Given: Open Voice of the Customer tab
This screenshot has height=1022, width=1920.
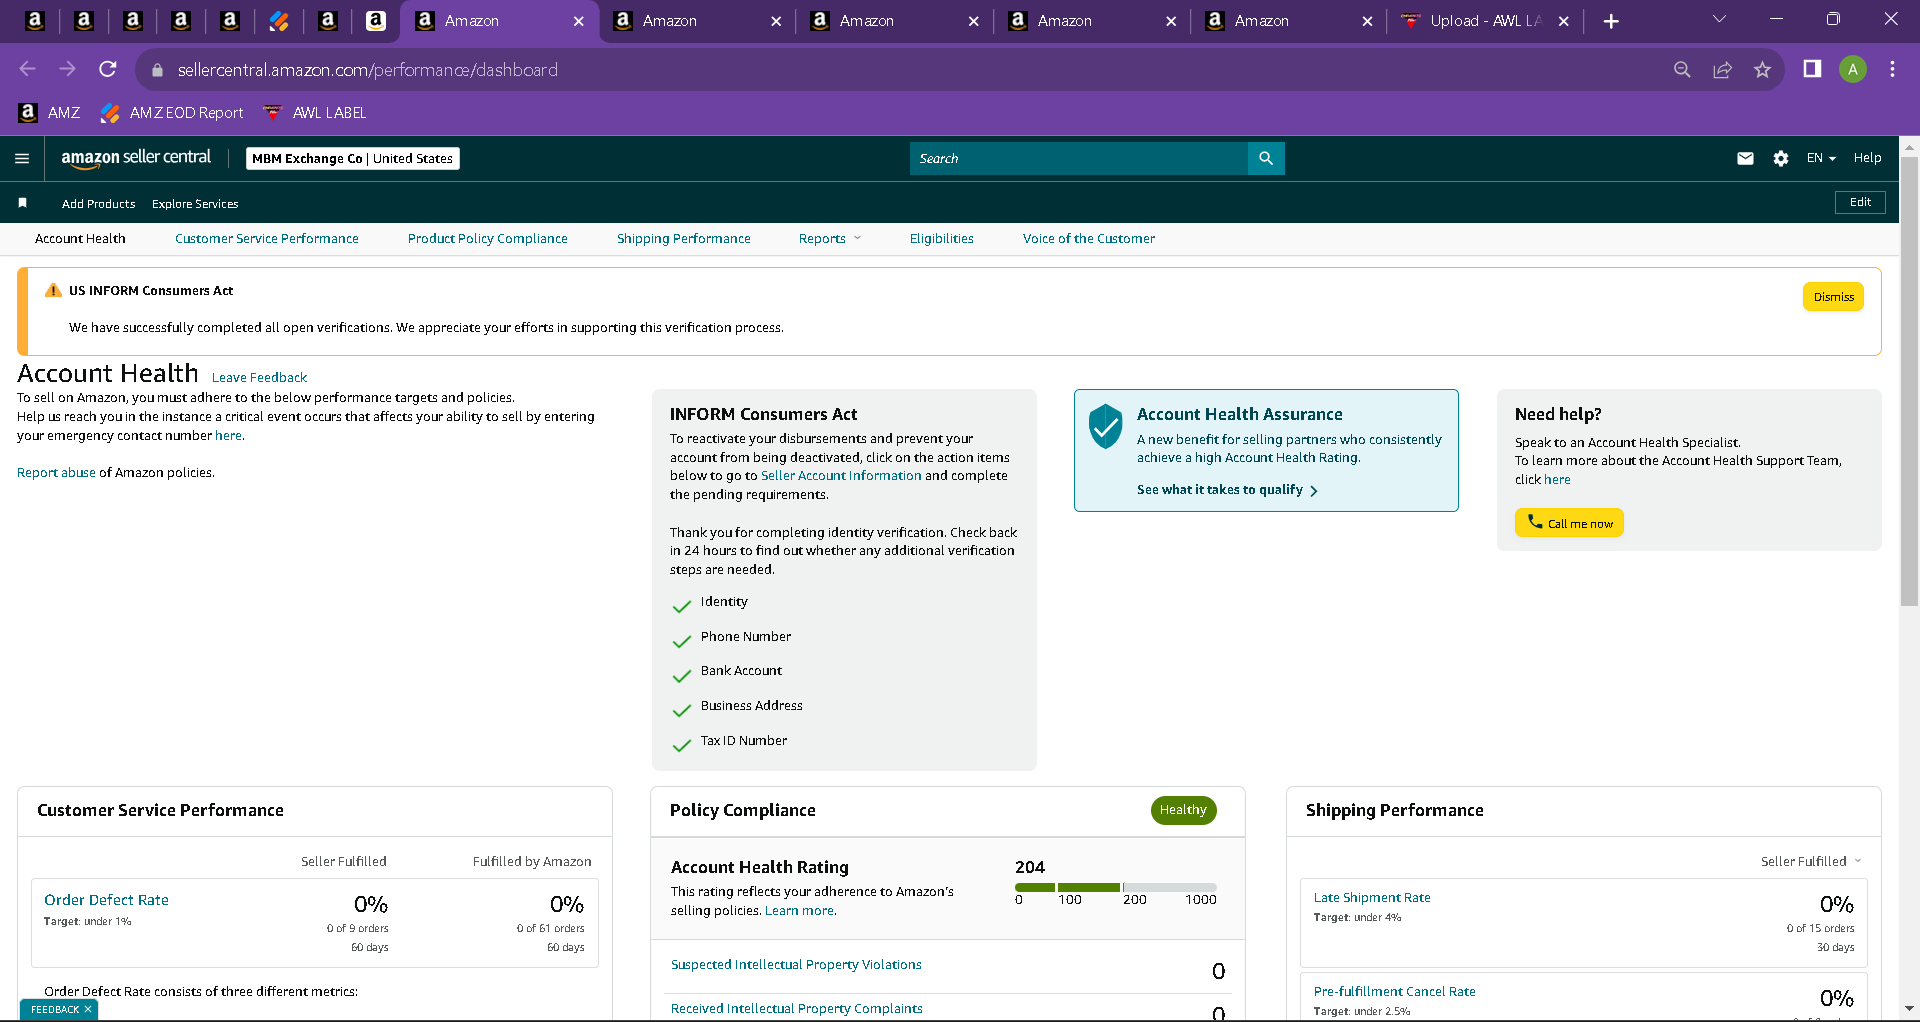Looking at the screenshot, I should point(1089,239).
